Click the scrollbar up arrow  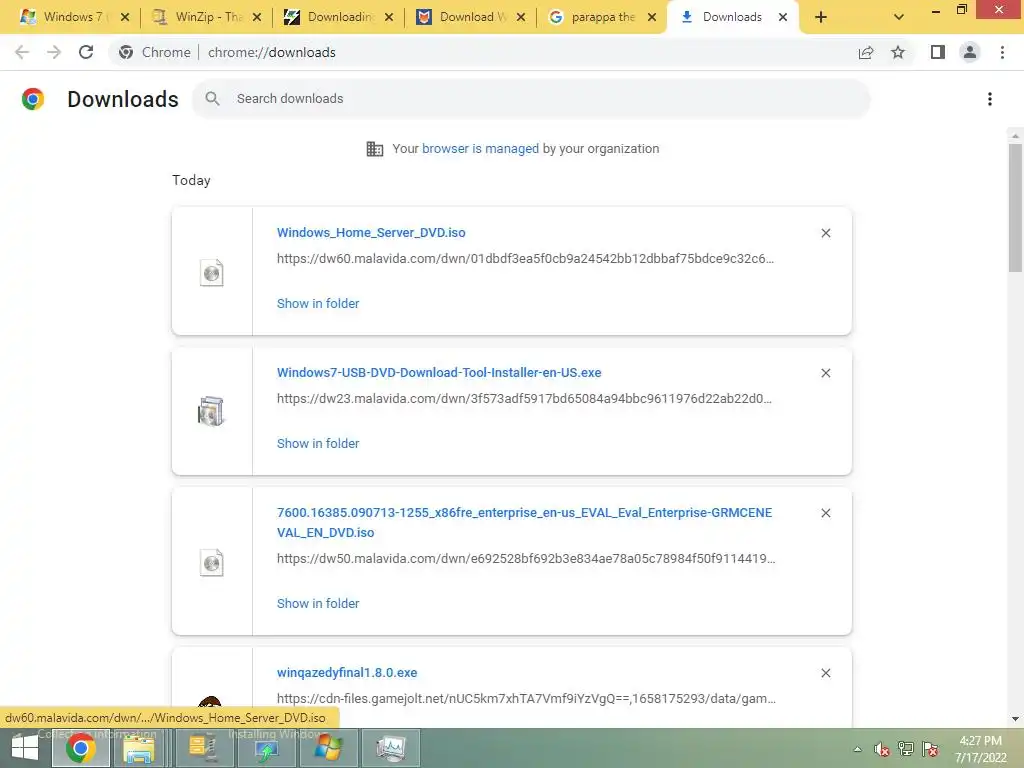click(1015, 135)
